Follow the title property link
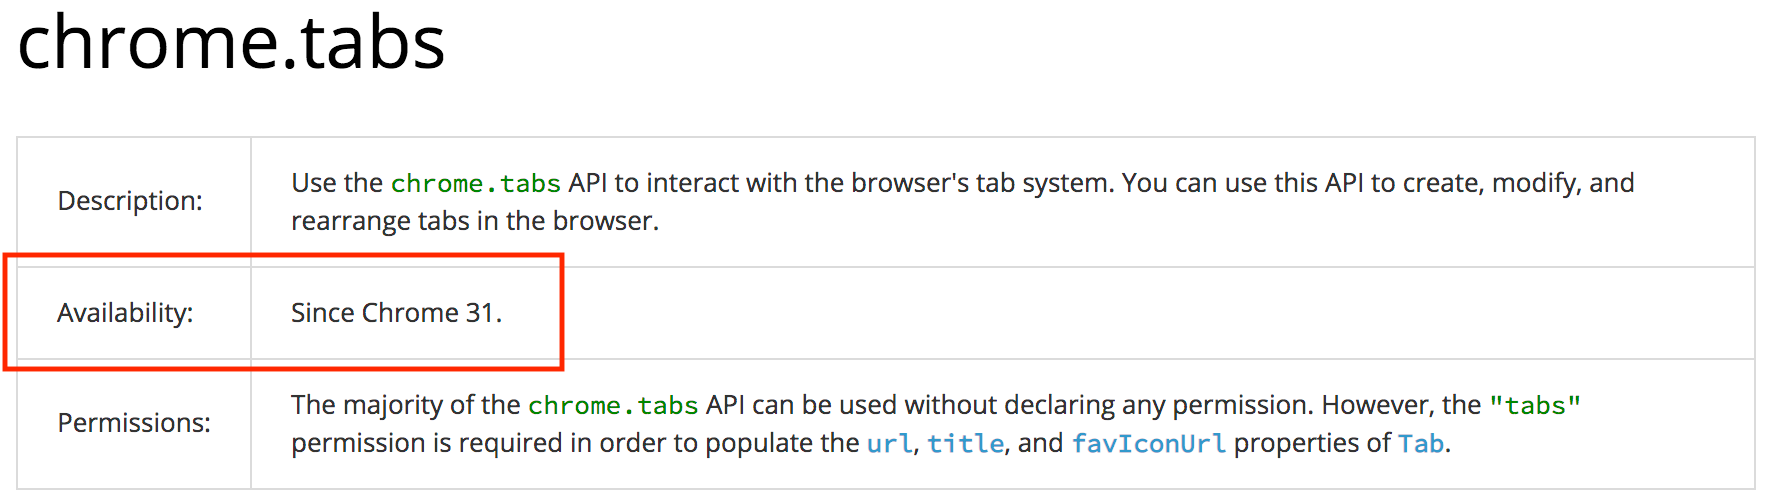This screenshot has height=500, width=1766. 965,443
